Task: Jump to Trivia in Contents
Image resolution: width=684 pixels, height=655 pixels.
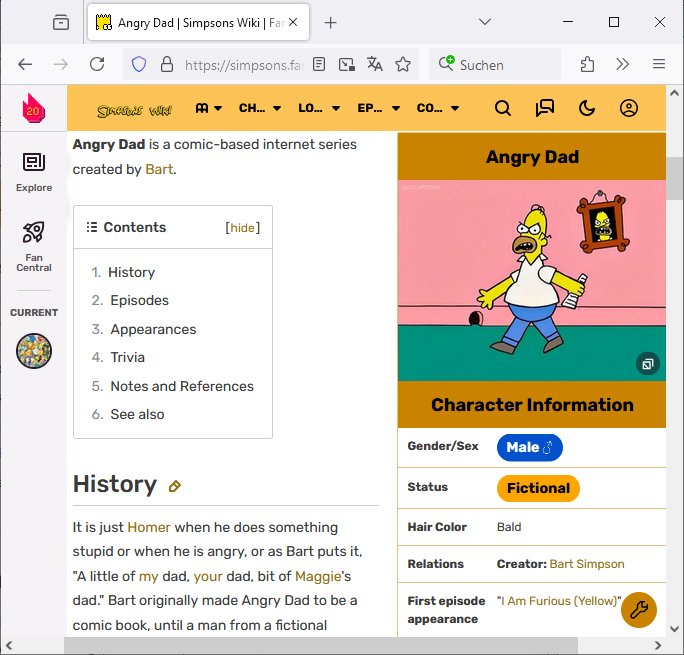Action: (127, 357)
